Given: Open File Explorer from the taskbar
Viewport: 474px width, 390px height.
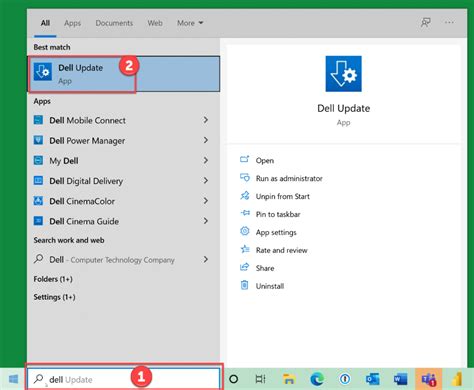Looking at the screenshot, I should tap(289, 379).
